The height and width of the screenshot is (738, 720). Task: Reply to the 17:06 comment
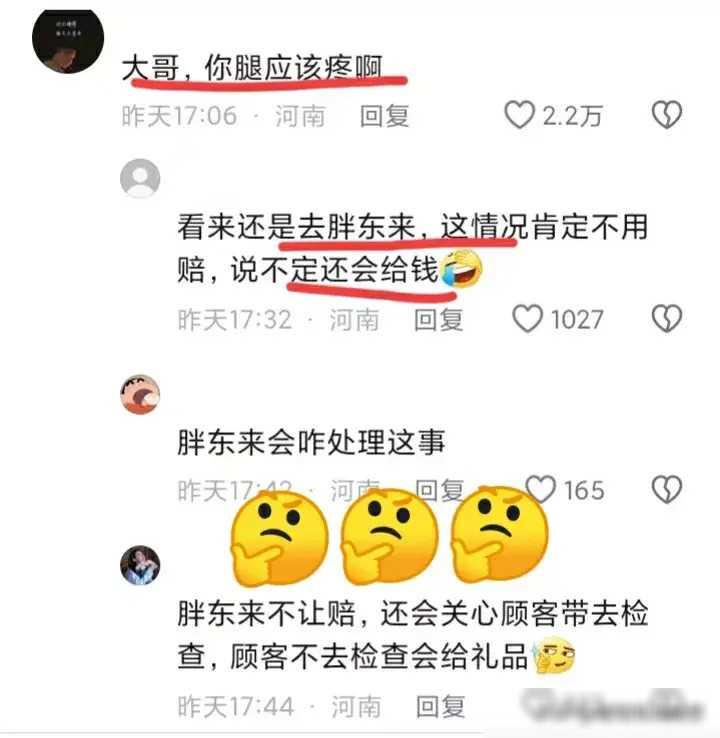pos(384,116)
